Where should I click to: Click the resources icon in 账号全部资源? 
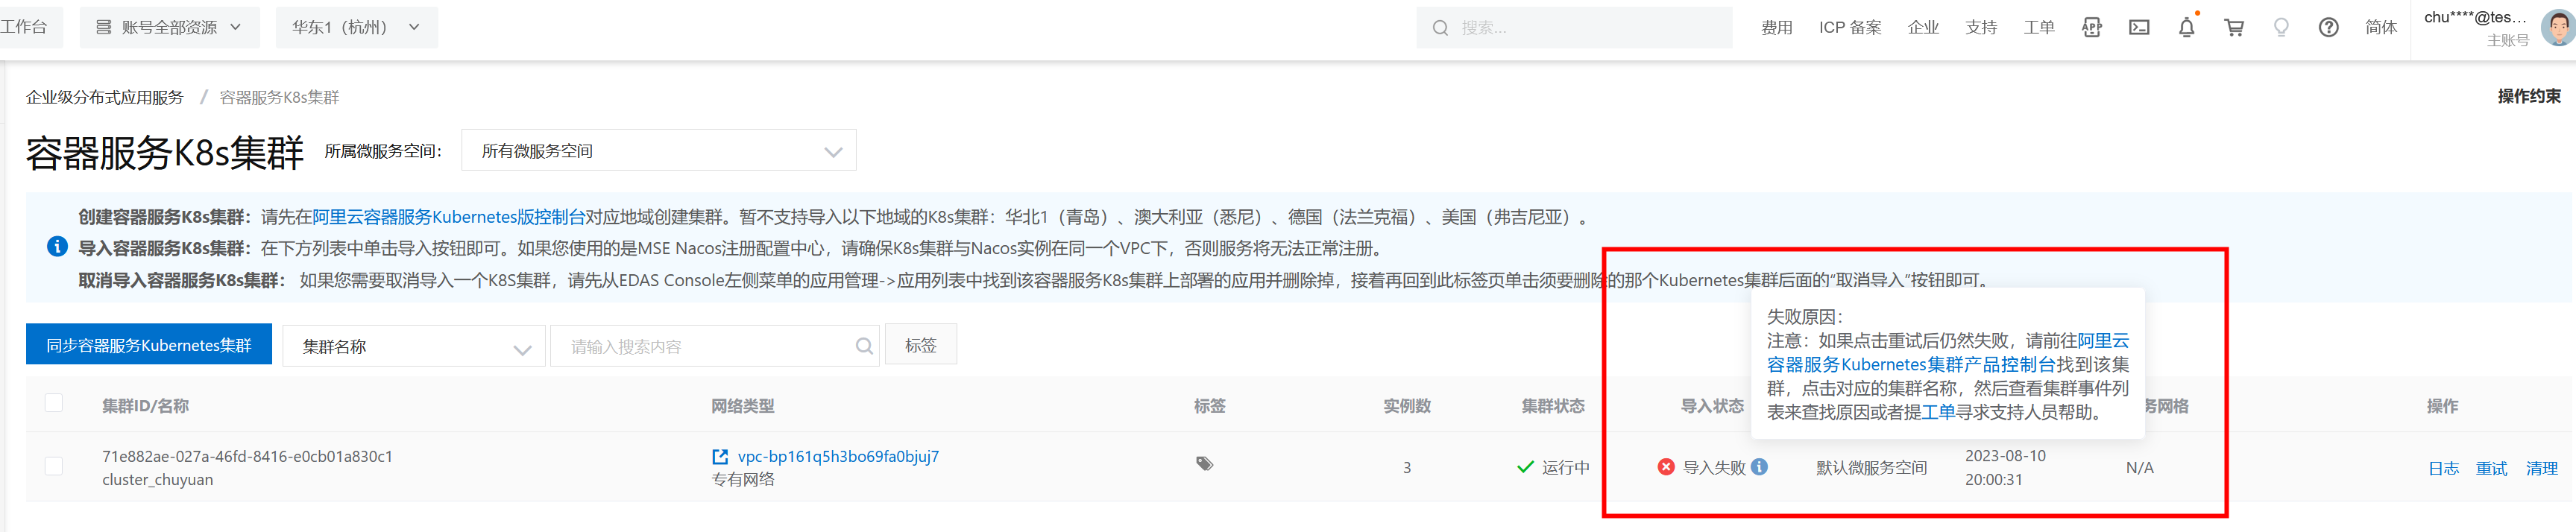point(103,27)
